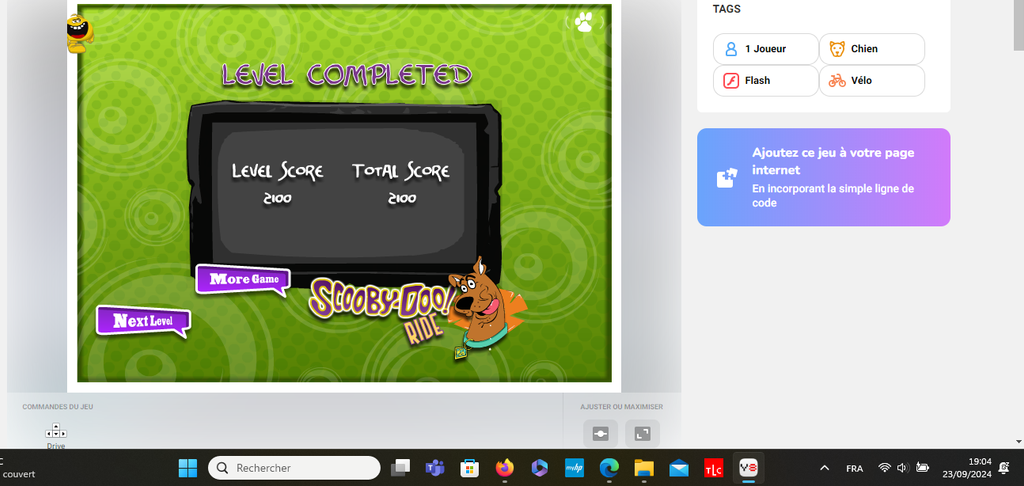Open Firefox from the taskbar
Viewport: 1024px width, 486px height.
point(505,468)
